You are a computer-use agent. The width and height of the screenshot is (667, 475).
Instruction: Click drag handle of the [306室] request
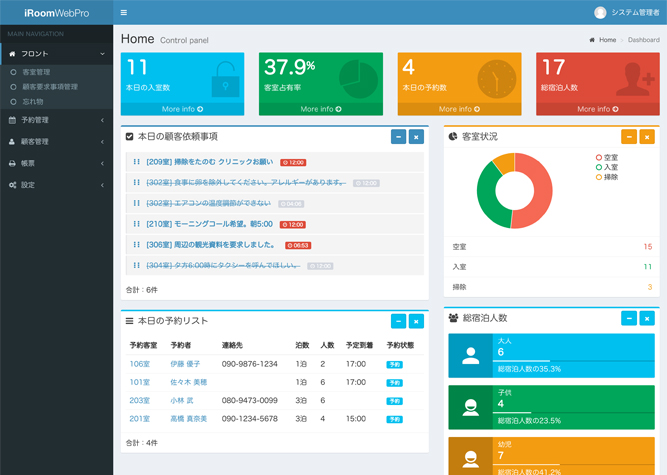pos(137,245)
